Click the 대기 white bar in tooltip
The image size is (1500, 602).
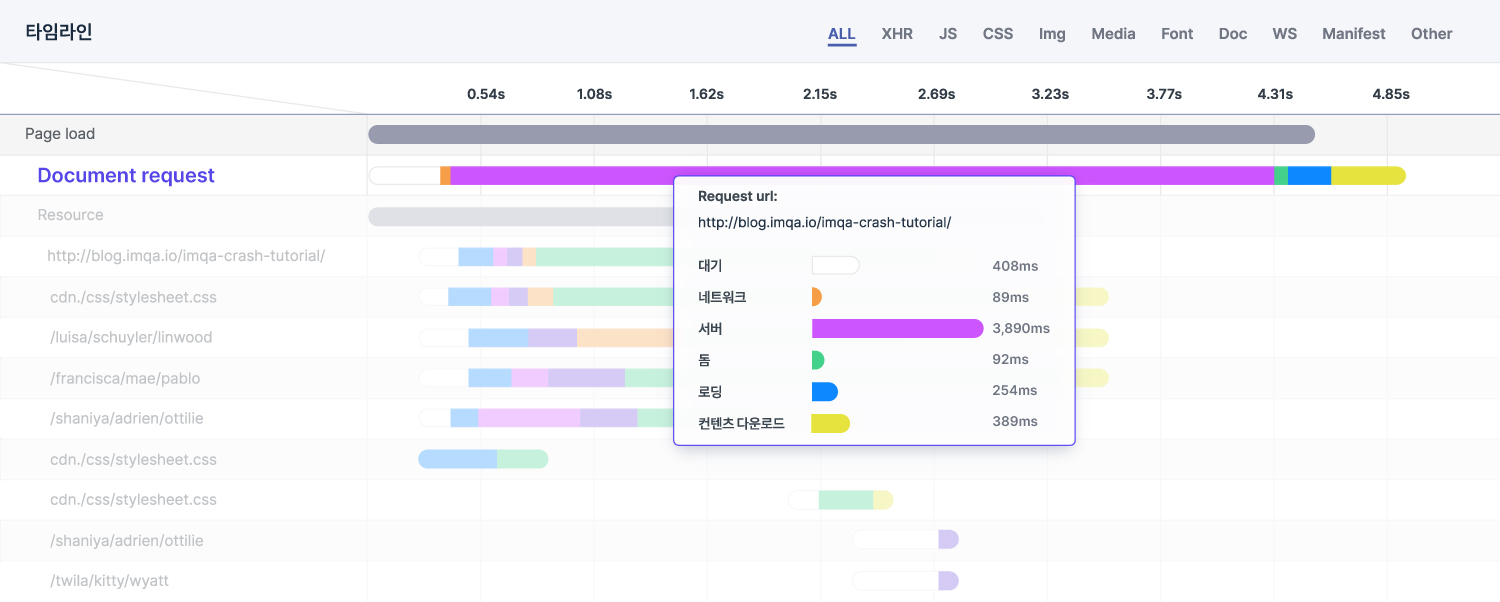(836, 266)
